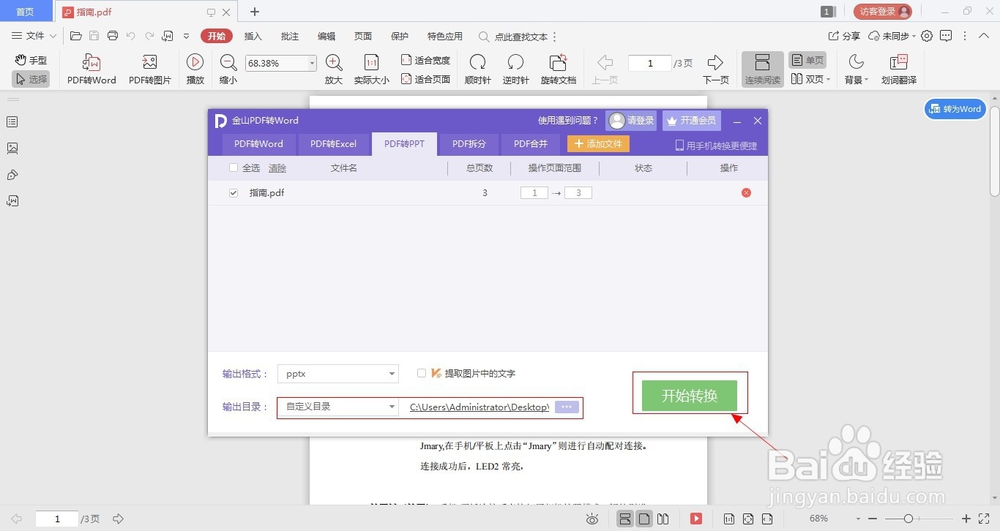
Task: Click the PDF转图片 toolbar icon
Action: tap(150, 69)
